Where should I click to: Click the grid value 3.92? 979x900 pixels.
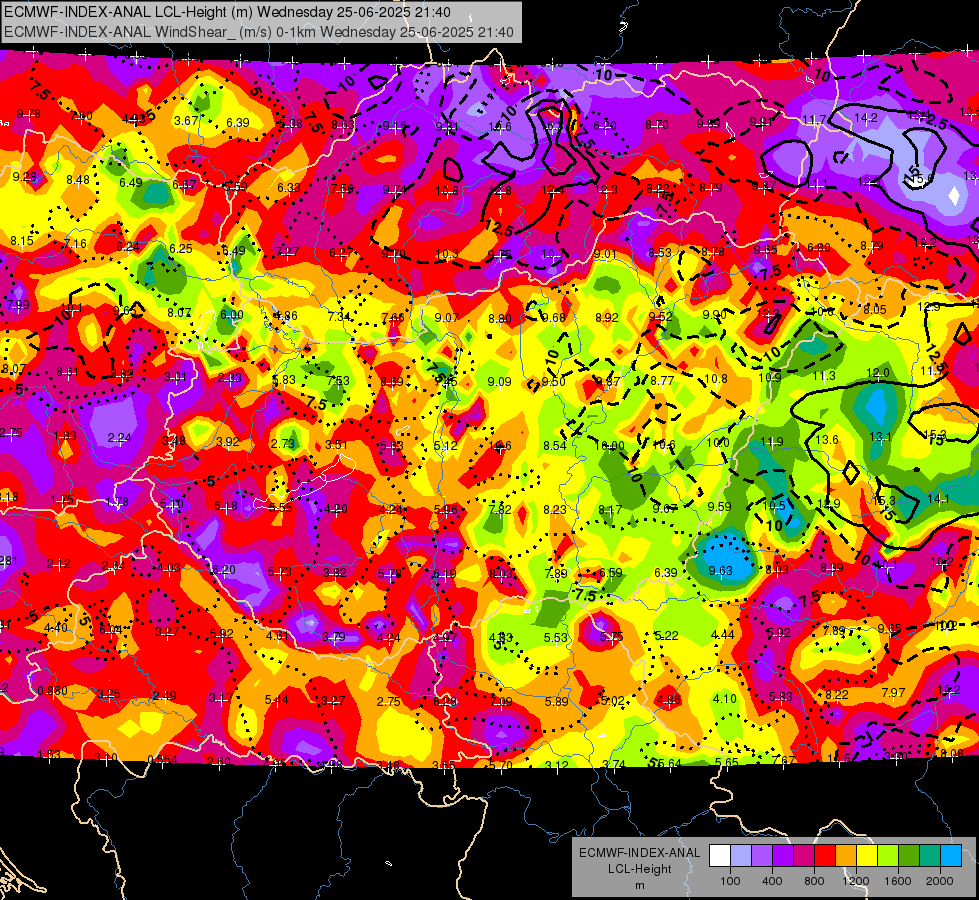click(x=228, y=441)
